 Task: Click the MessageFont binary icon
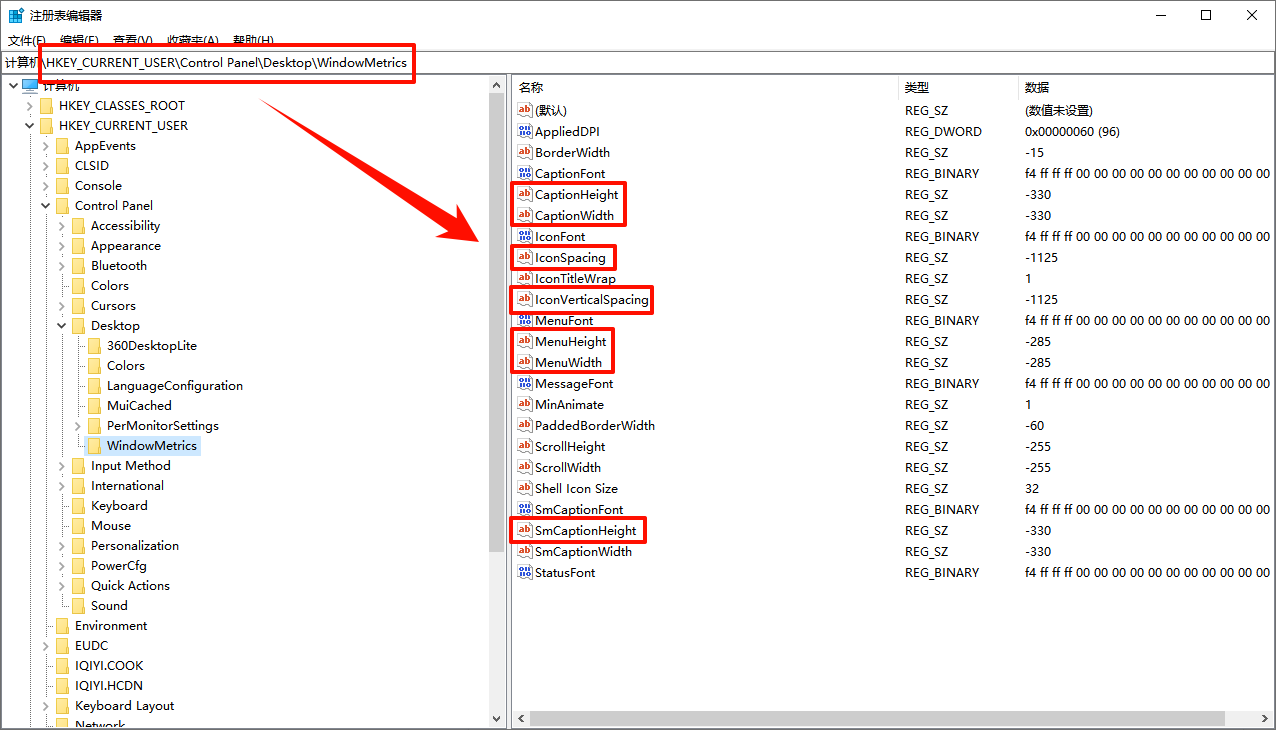[x=525, y=384]
